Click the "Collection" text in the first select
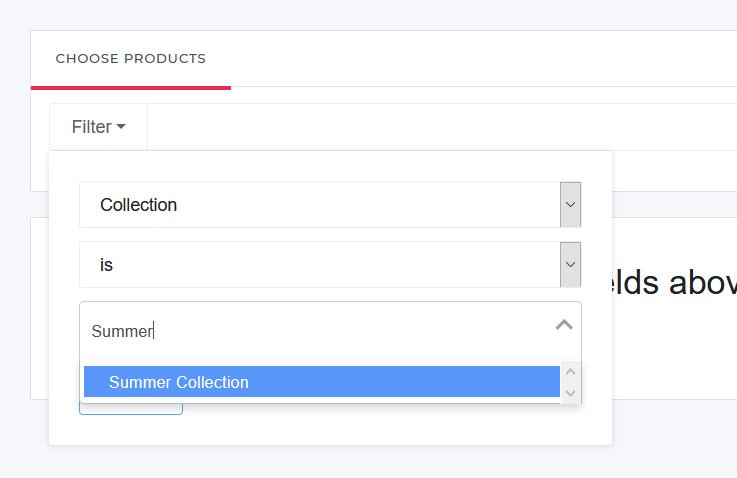Viewport: 737px width, 478px height. tap(138, 205)
